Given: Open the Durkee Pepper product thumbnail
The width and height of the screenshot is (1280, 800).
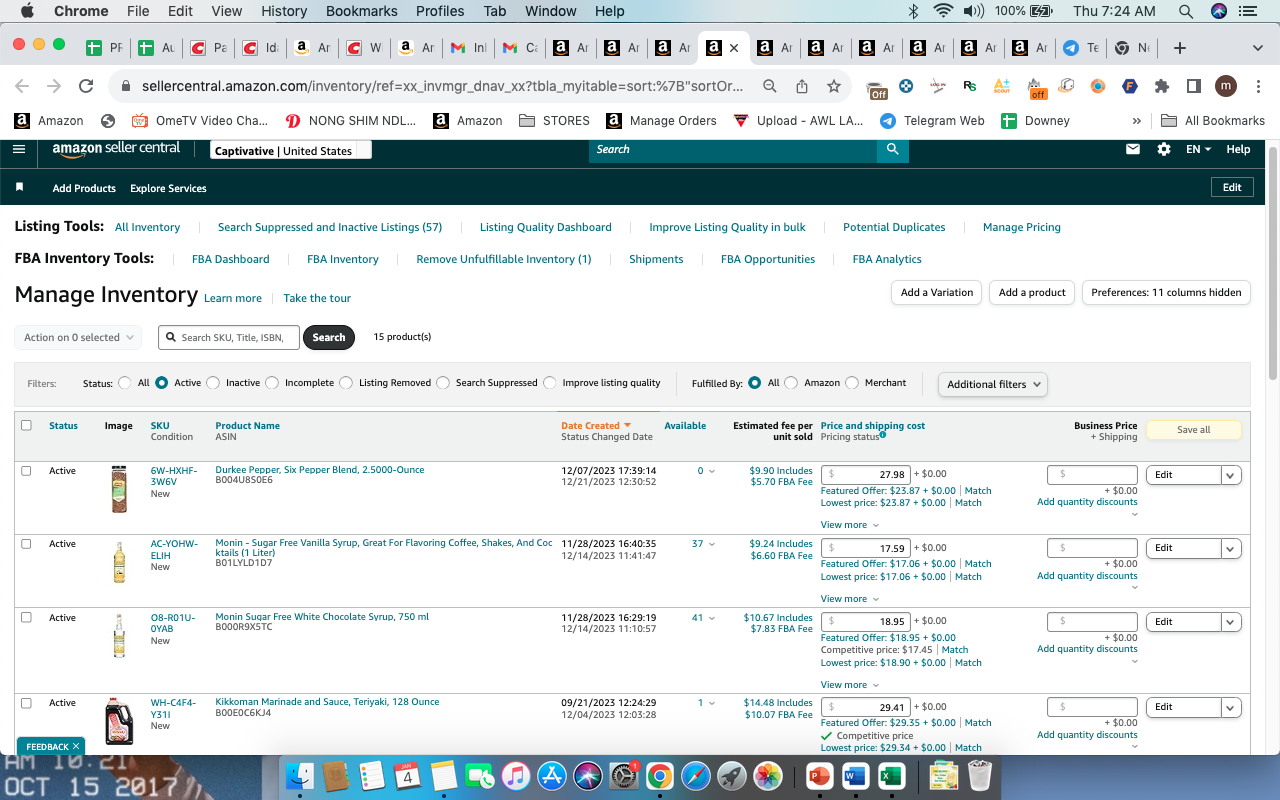Looking at the screenshot, I should 119,489.
